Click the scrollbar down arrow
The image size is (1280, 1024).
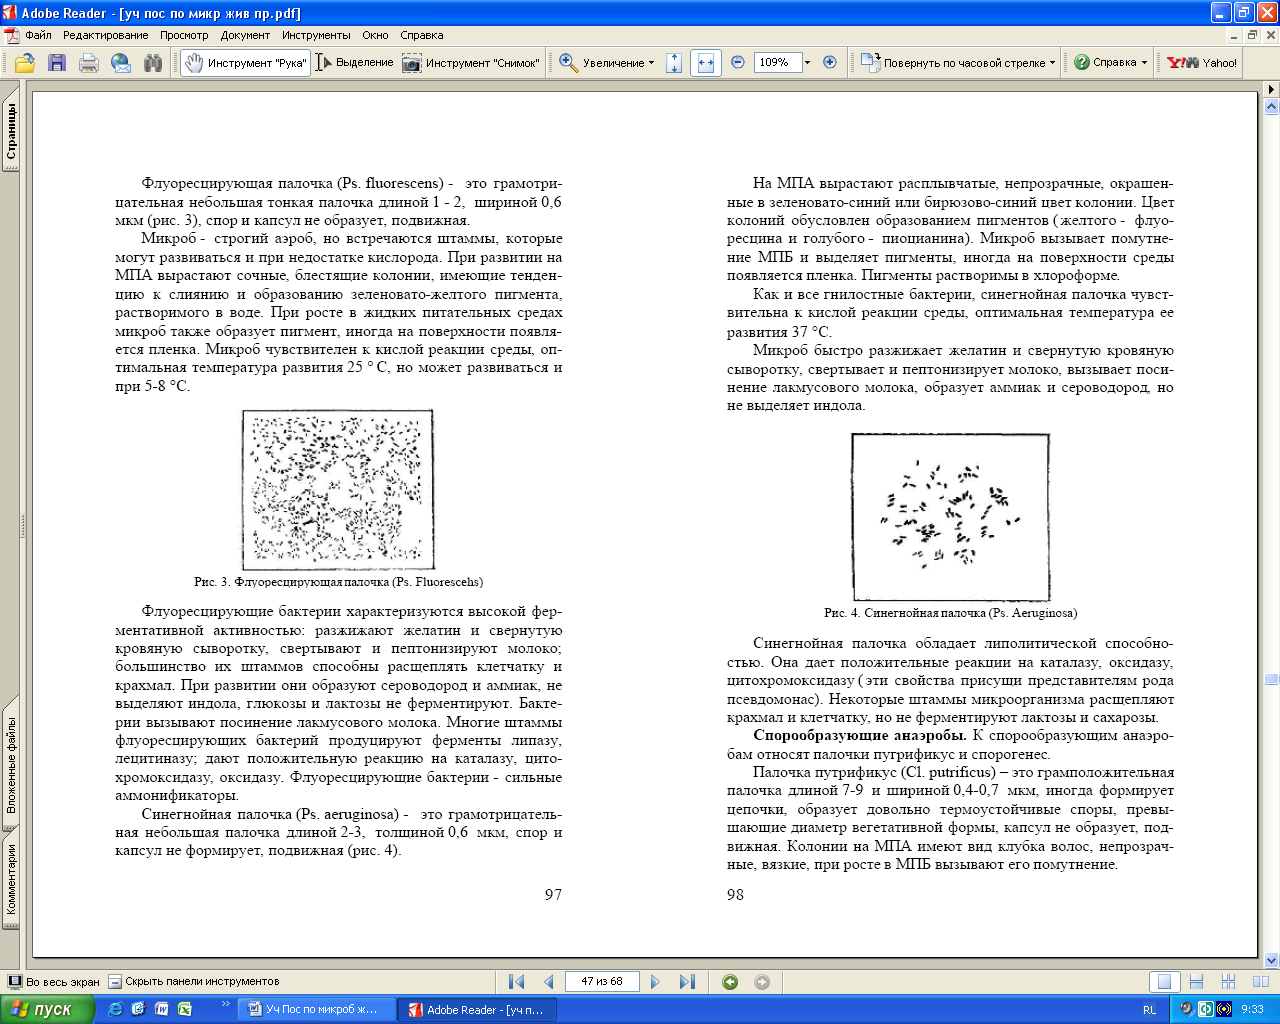(x=1271, y=960)
